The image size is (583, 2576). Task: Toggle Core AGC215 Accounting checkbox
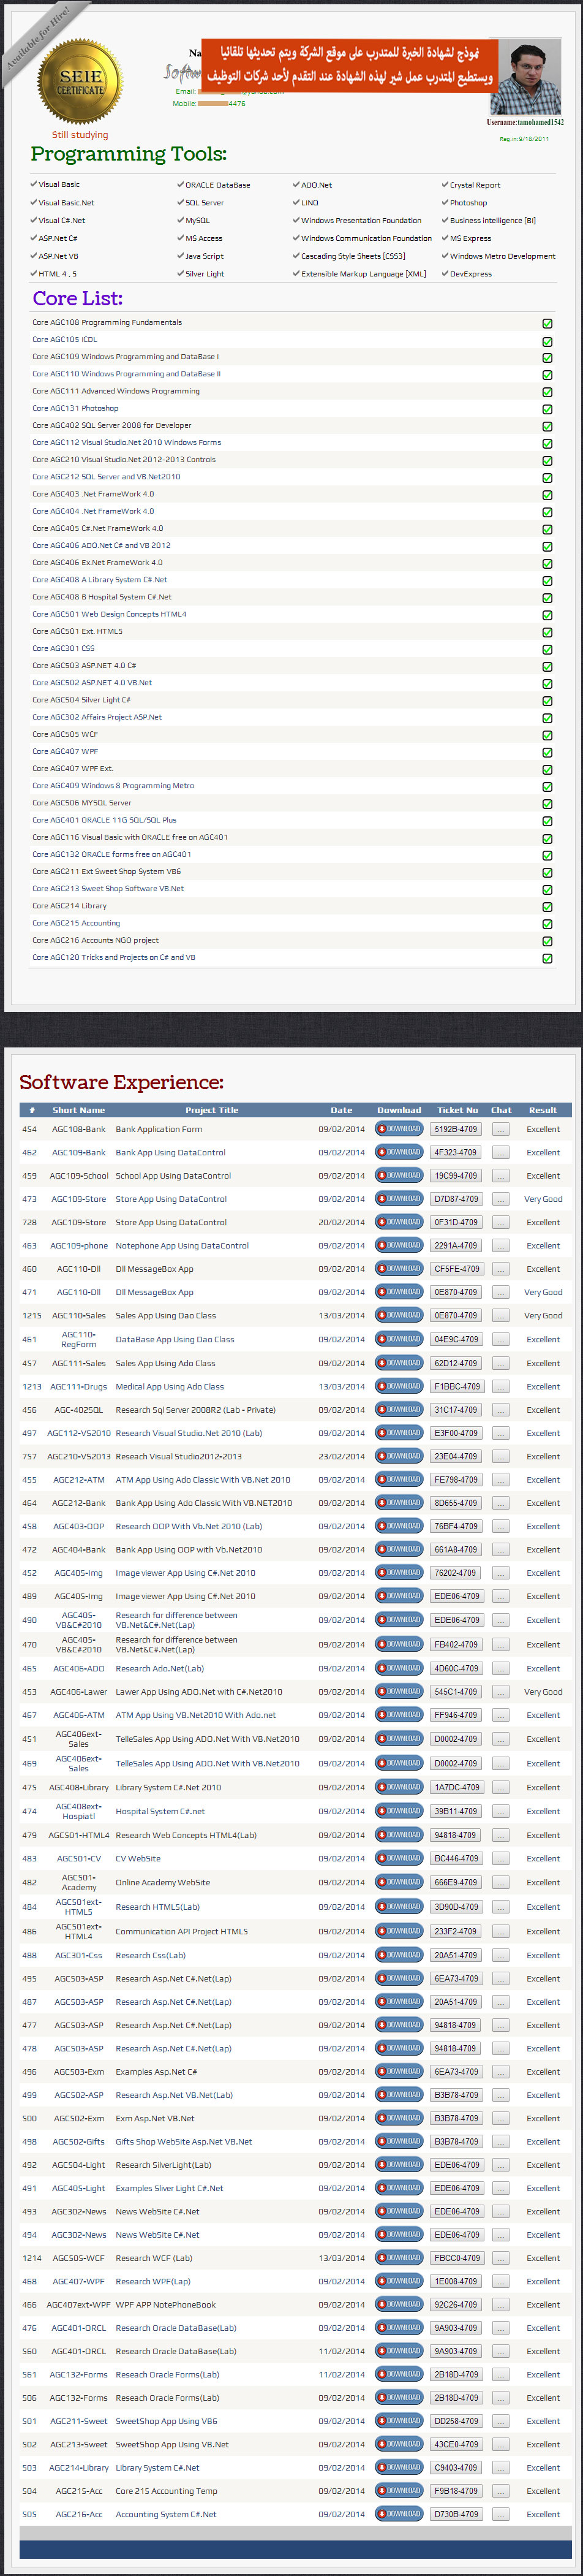[x=547, y=924]
